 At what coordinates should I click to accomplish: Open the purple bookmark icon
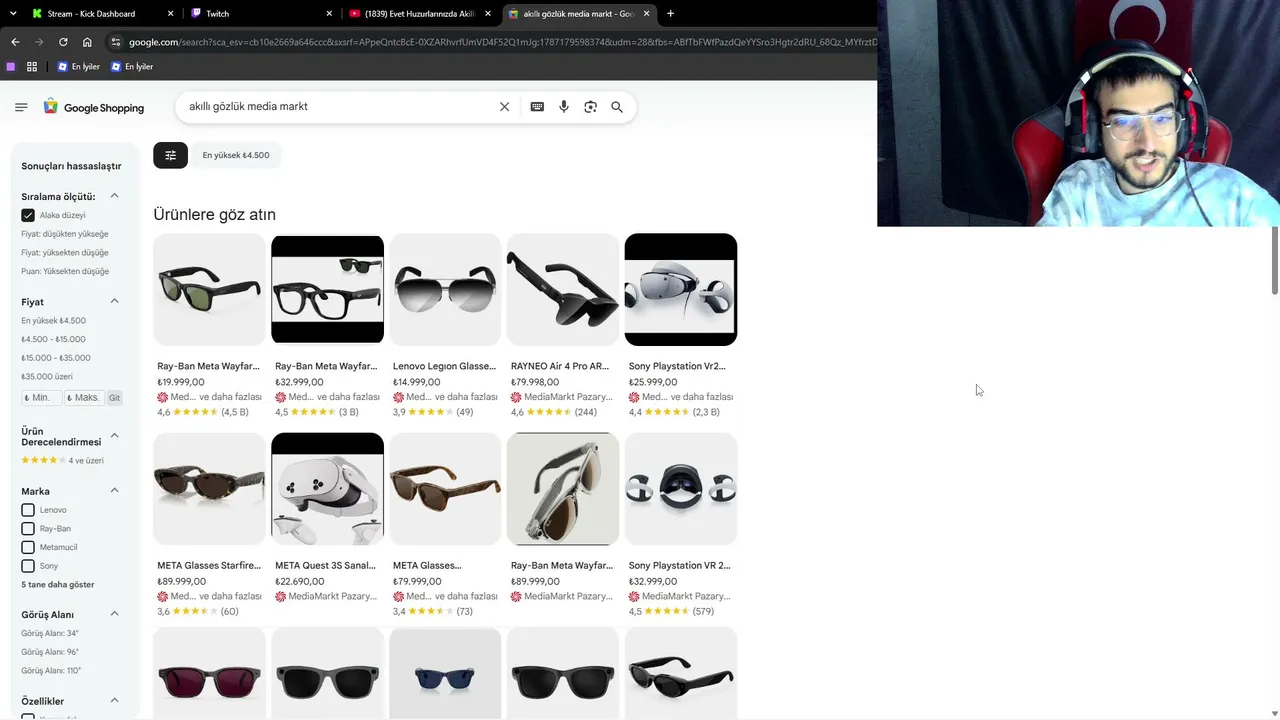(11, 67)
